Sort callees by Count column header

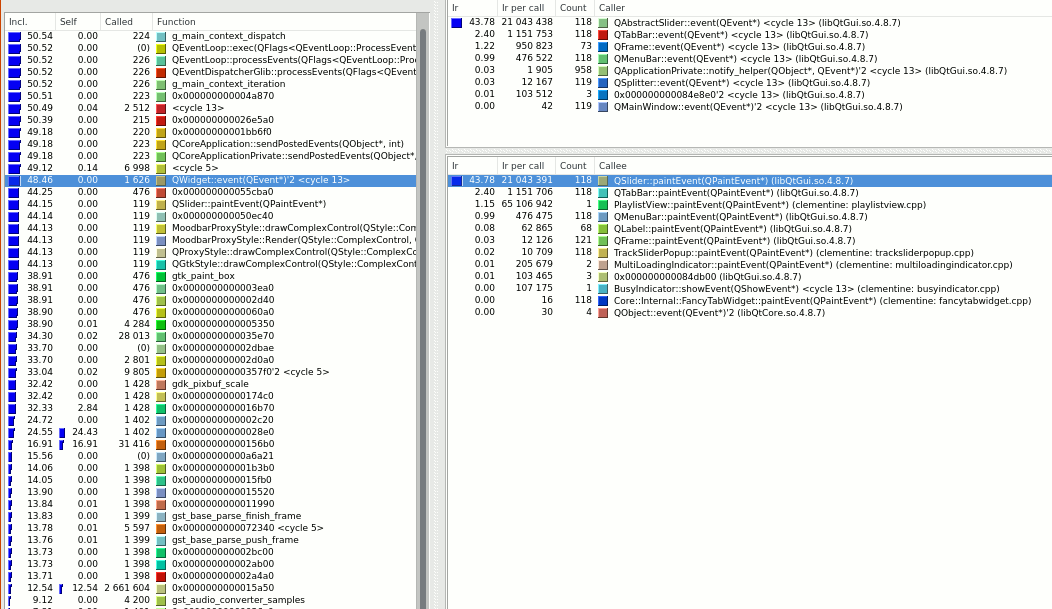click(574, 166)
